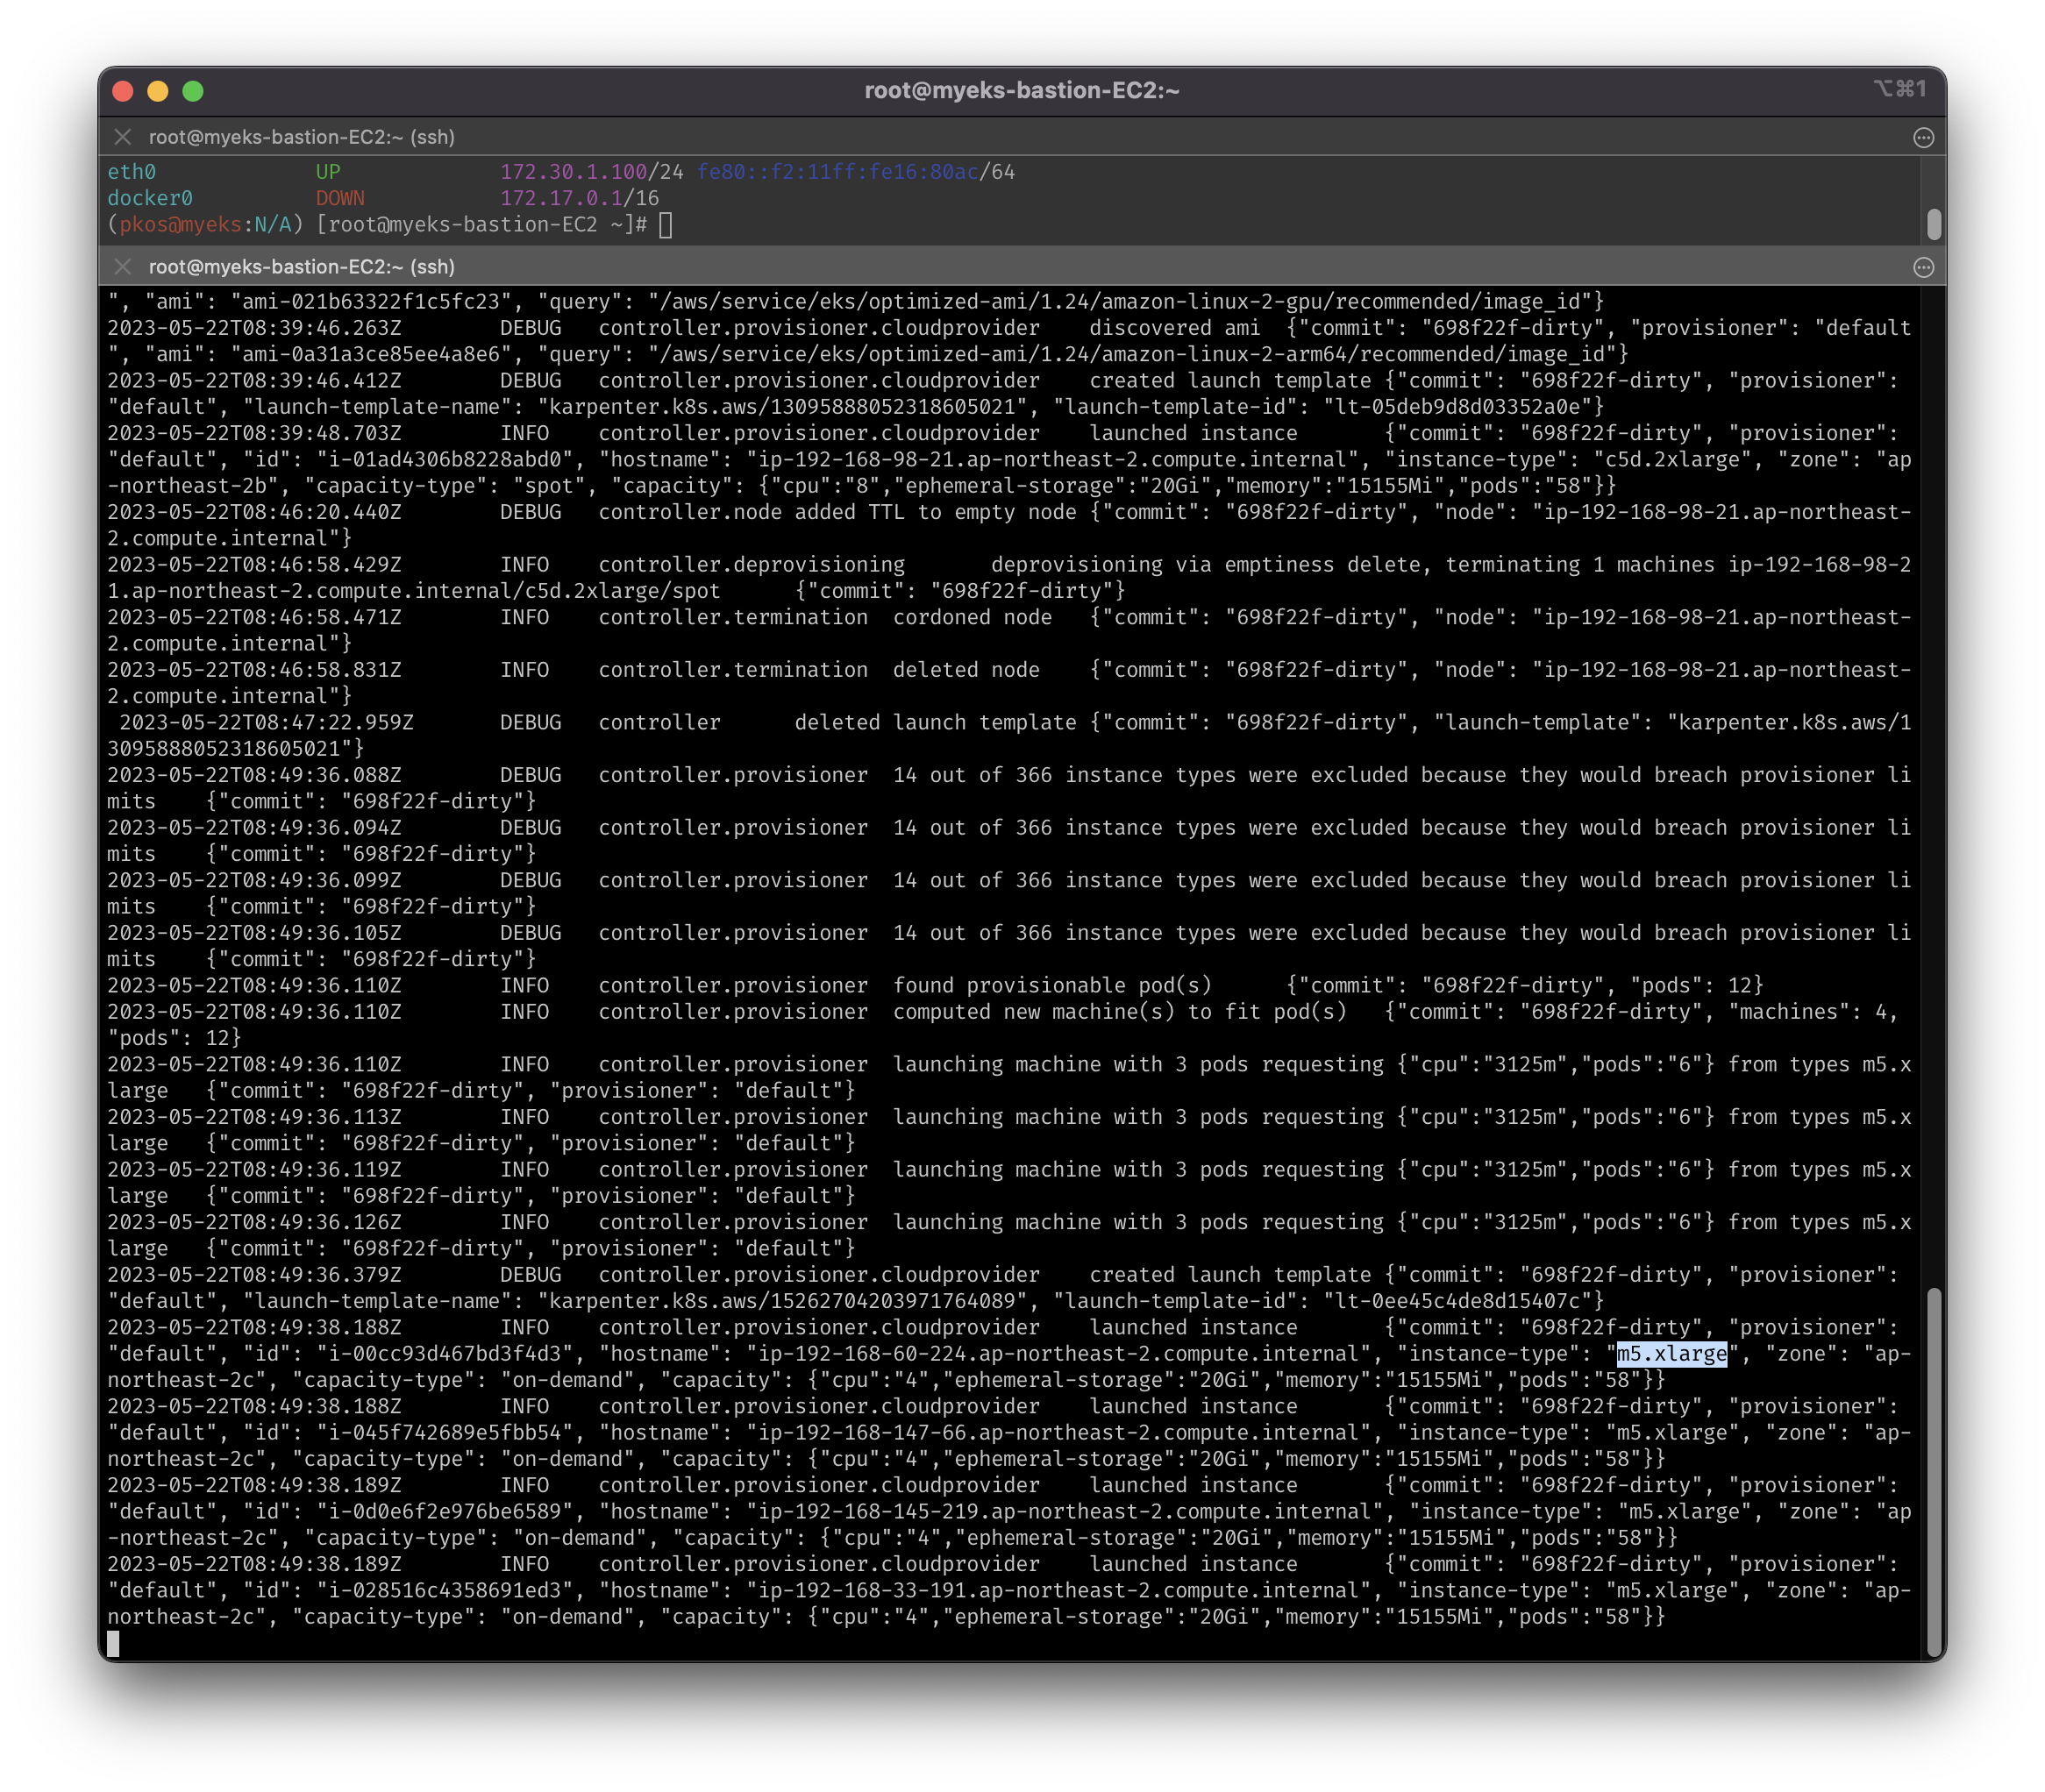Click the IP address 172.30.1.100
The width and height of the screenshot is (2045, 1792).
tap(574, 172)
